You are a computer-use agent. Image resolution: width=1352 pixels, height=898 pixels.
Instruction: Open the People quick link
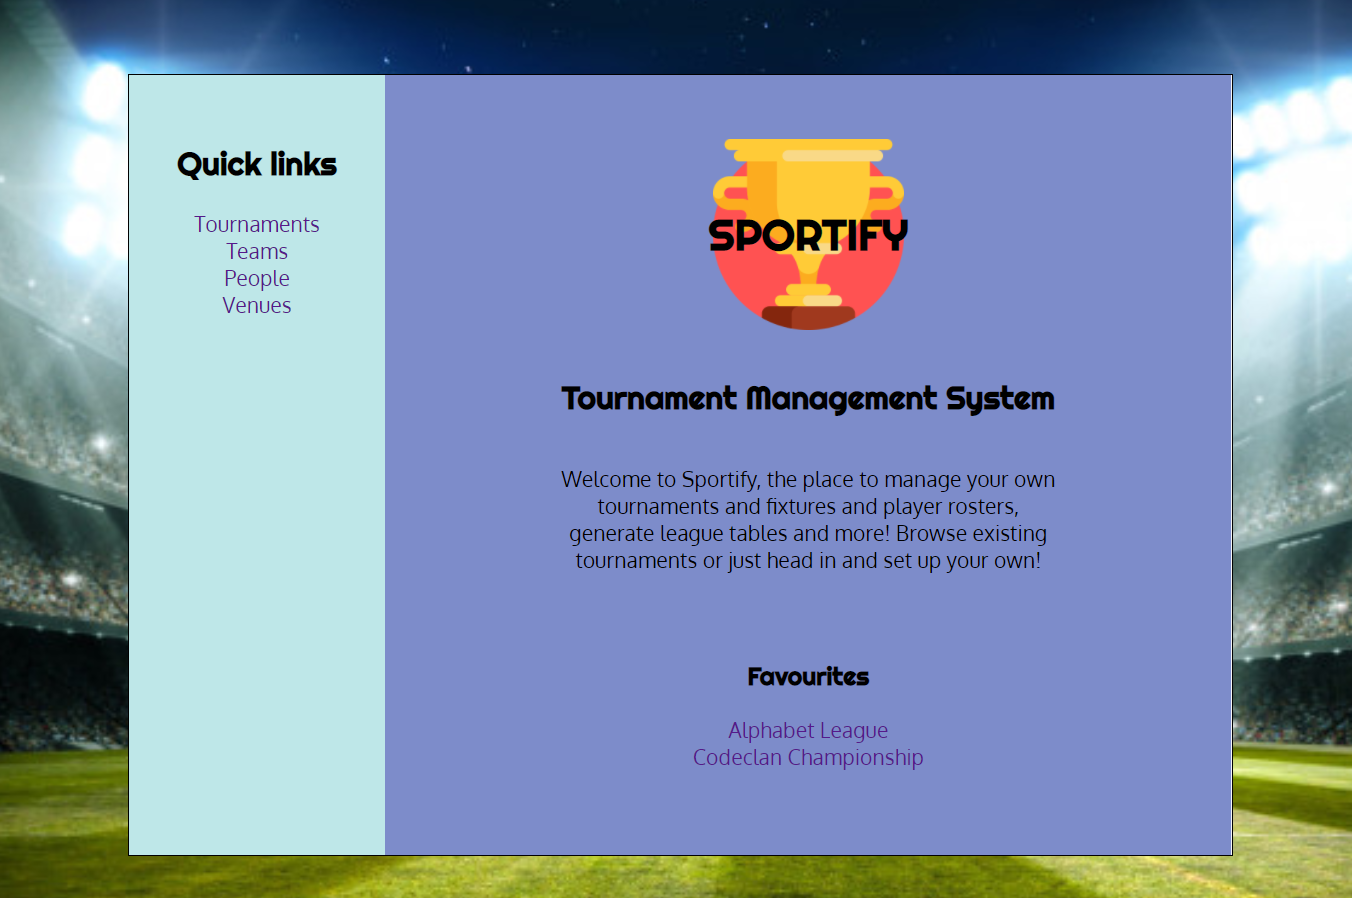[x=257, y=279]
